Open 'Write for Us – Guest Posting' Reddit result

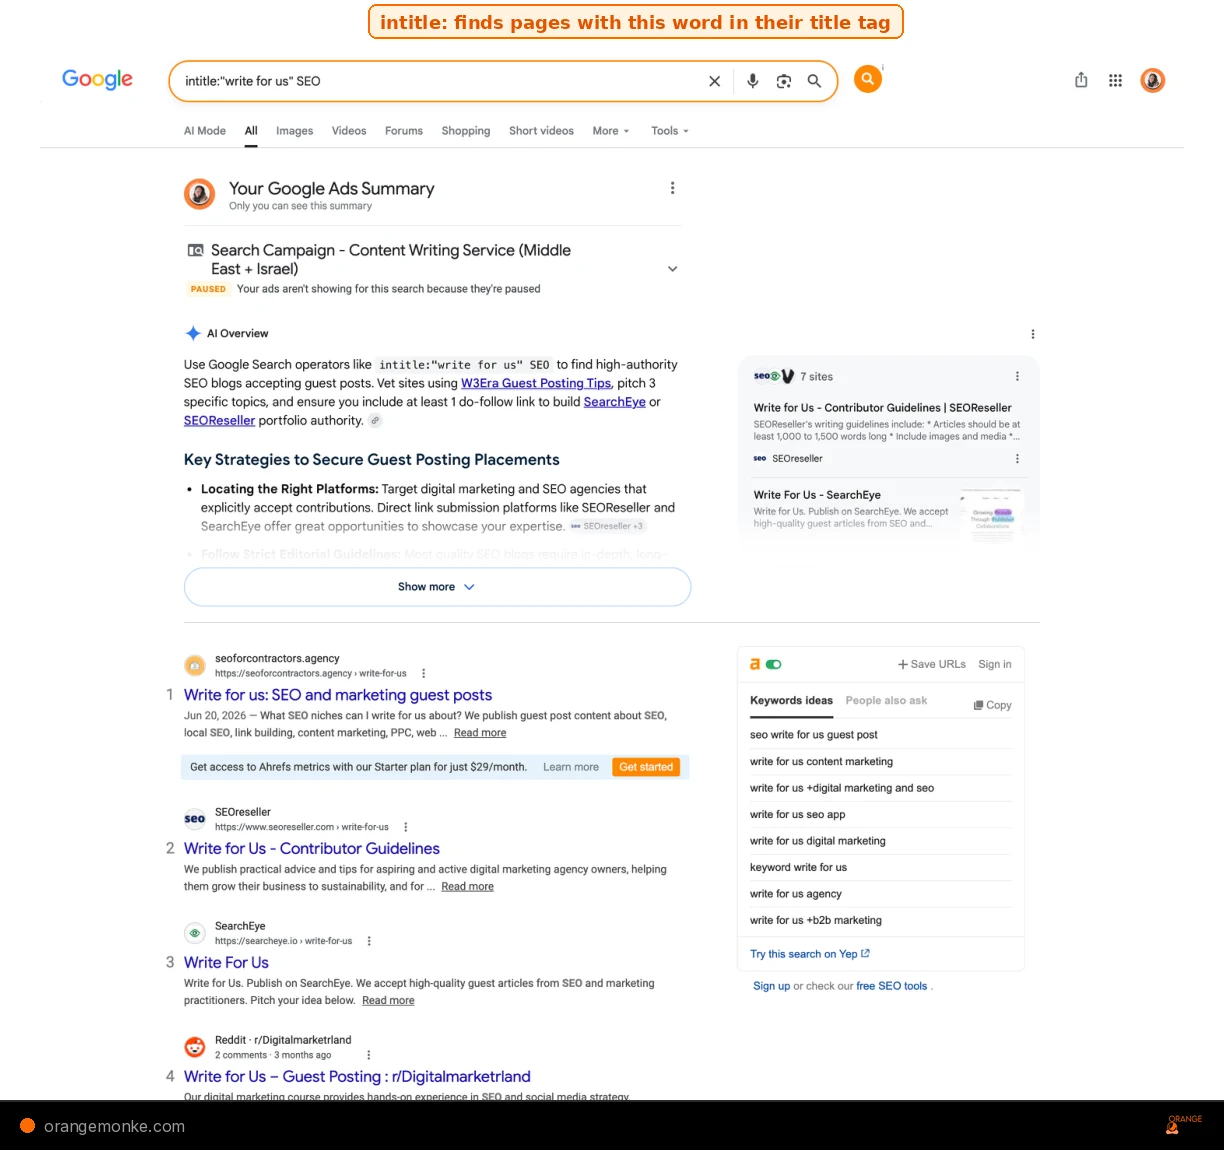point(357,1077)
